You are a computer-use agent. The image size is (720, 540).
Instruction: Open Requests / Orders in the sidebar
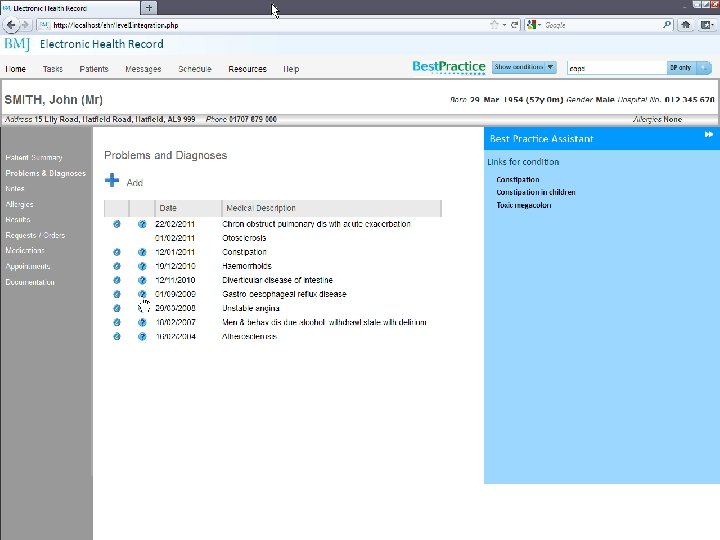pos(35,235)
